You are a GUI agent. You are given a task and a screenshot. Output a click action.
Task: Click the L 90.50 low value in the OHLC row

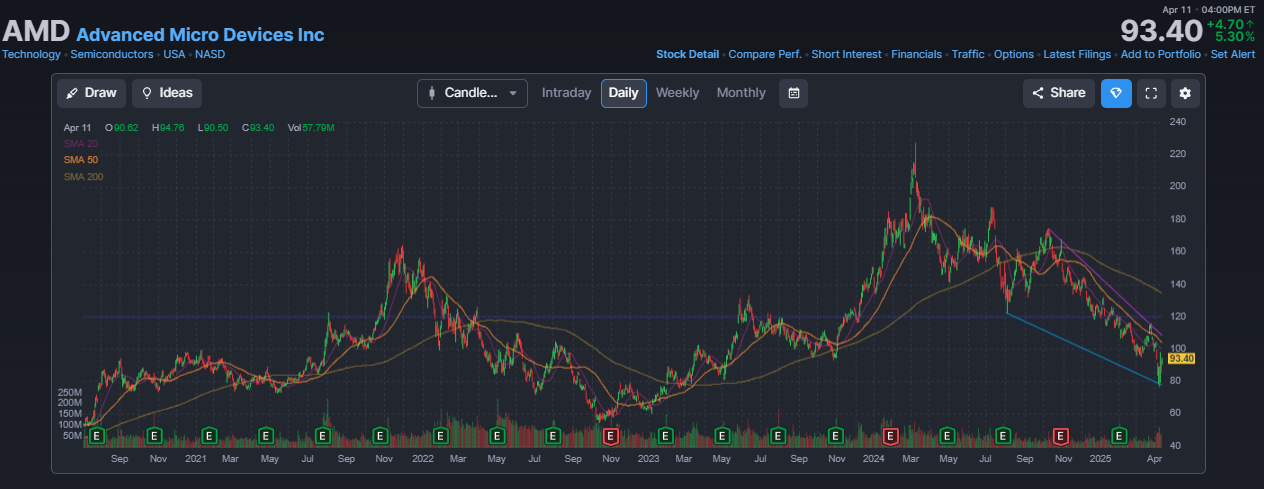coord(214,128)
